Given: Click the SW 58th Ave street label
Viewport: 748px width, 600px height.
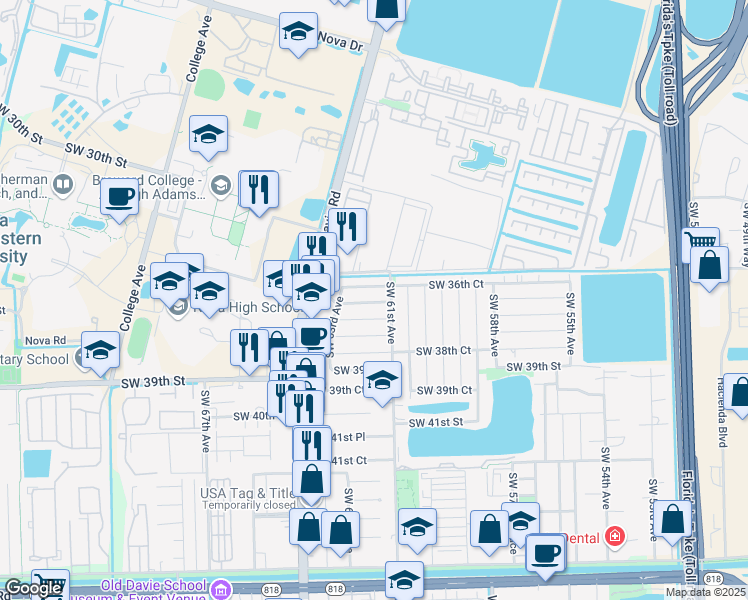Looking at the screenshot, I should coord(493,325).
